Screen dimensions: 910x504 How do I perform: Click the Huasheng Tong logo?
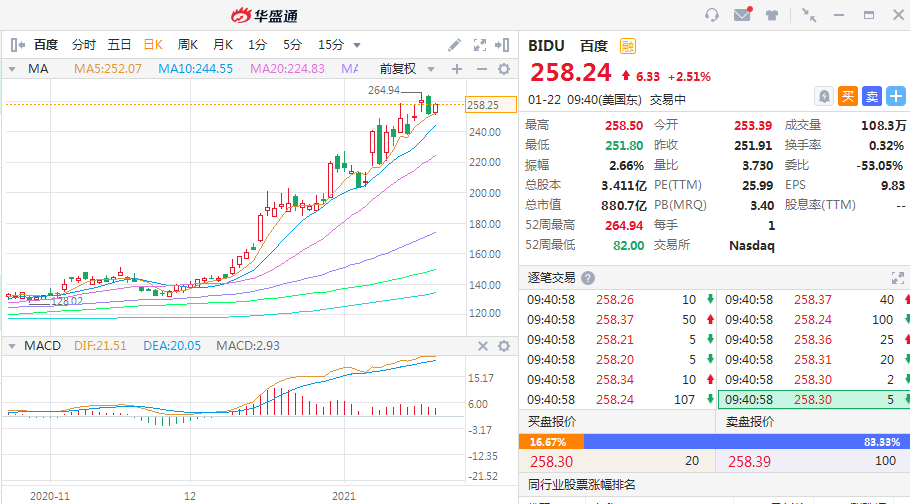pos(264,15)
